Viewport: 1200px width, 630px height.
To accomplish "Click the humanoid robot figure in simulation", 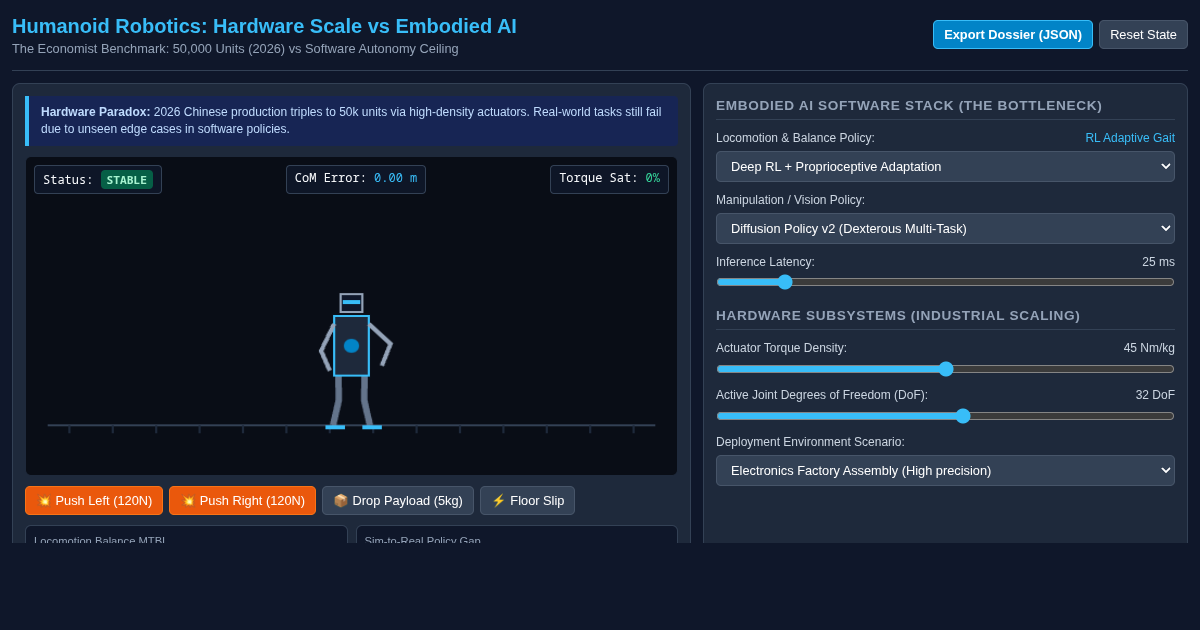I will (x=355, y=361).
